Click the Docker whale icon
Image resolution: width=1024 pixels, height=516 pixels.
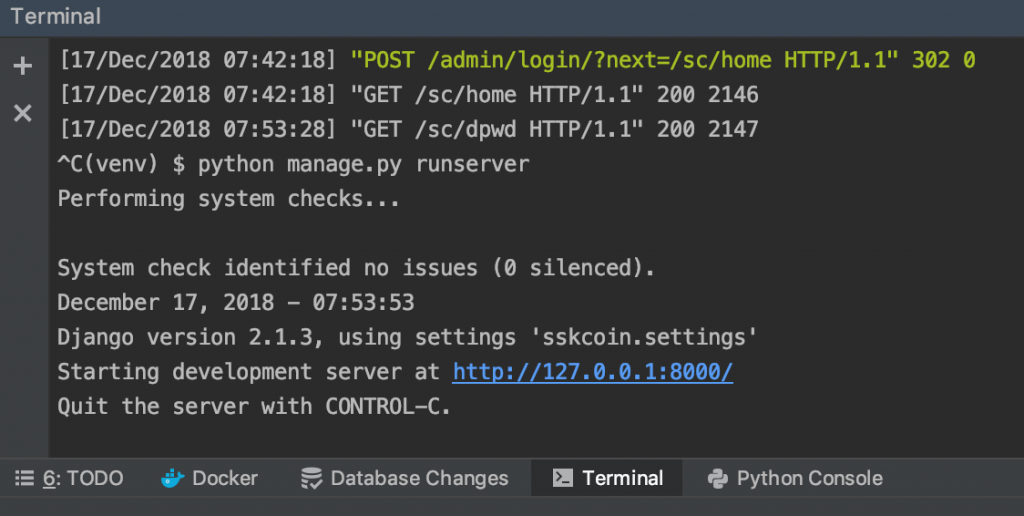(x=173, y=479)
